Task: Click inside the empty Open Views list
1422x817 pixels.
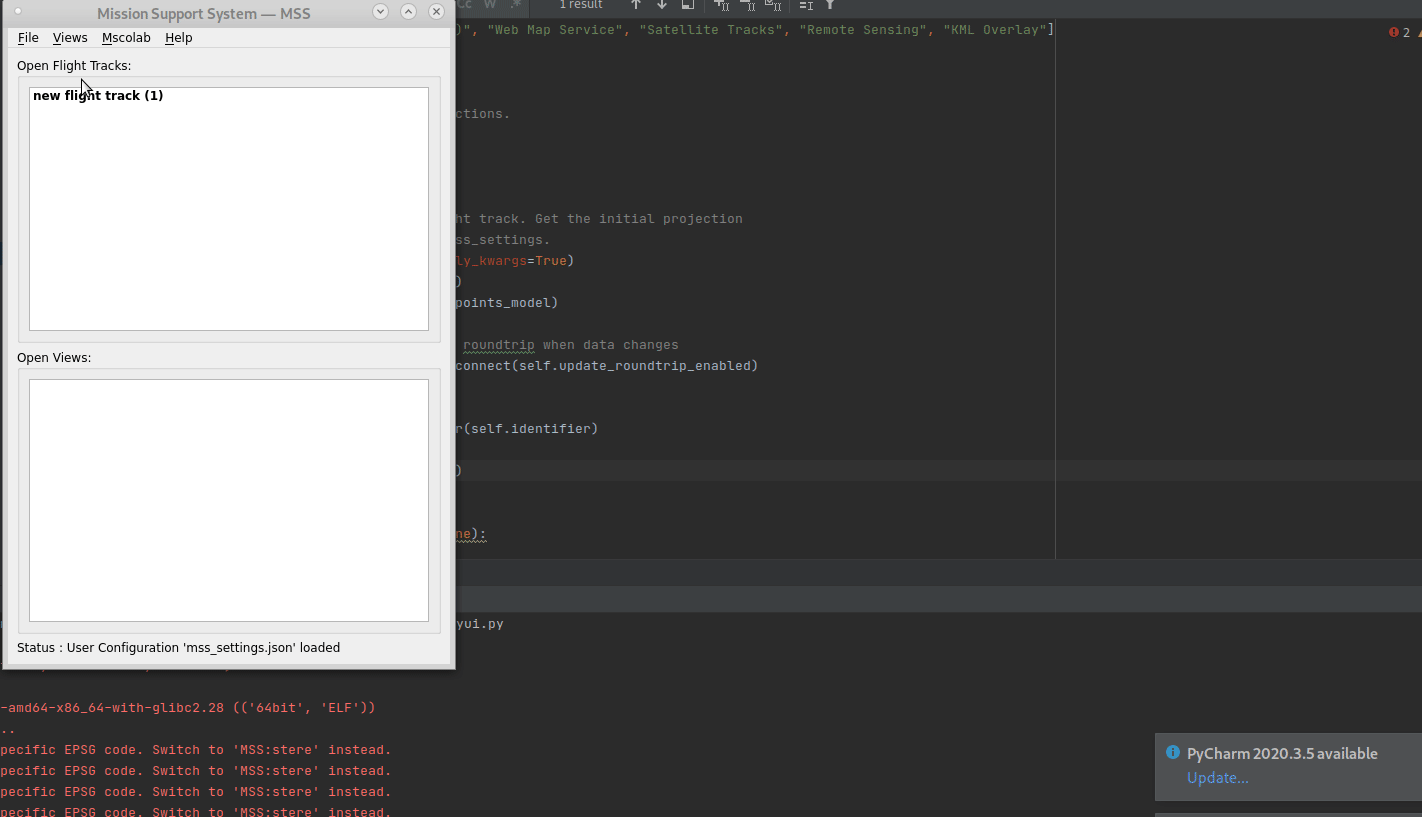Action: [228, 500]
